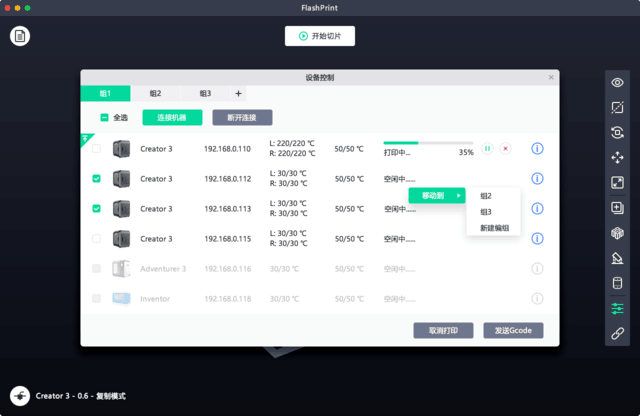Check the box for printer 192.168.0.110
The height and width of the screenshot is (416, 640).
(96, 149)
